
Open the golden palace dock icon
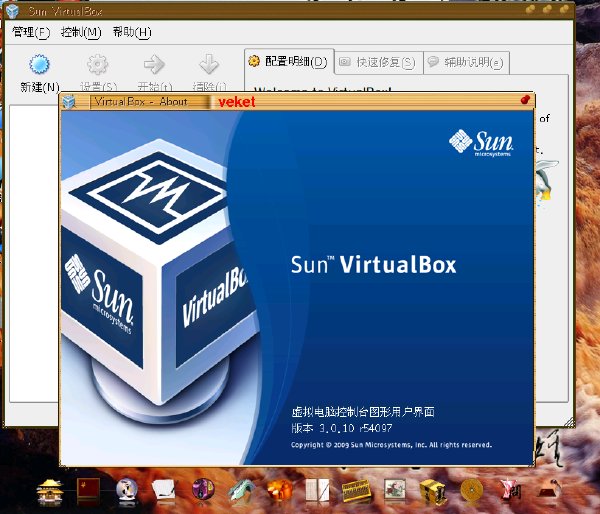pyautogui.click(x=50, y=491)
